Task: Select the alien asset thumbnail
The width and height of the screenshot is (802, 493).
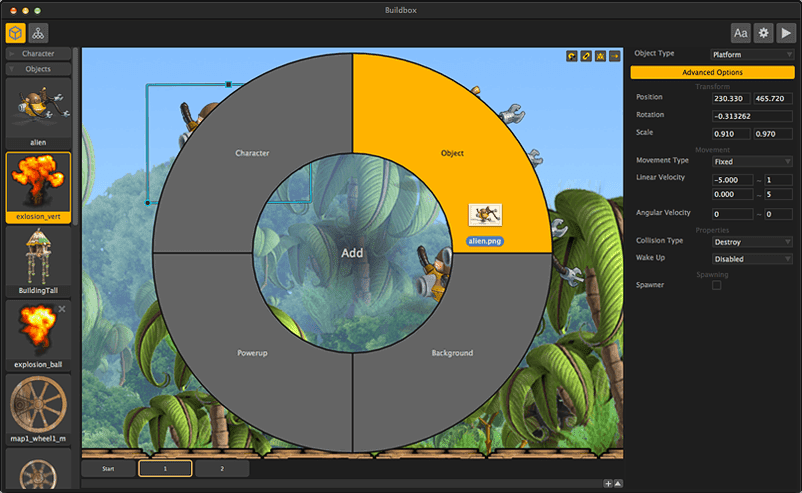Action: [x=38, y=113]
